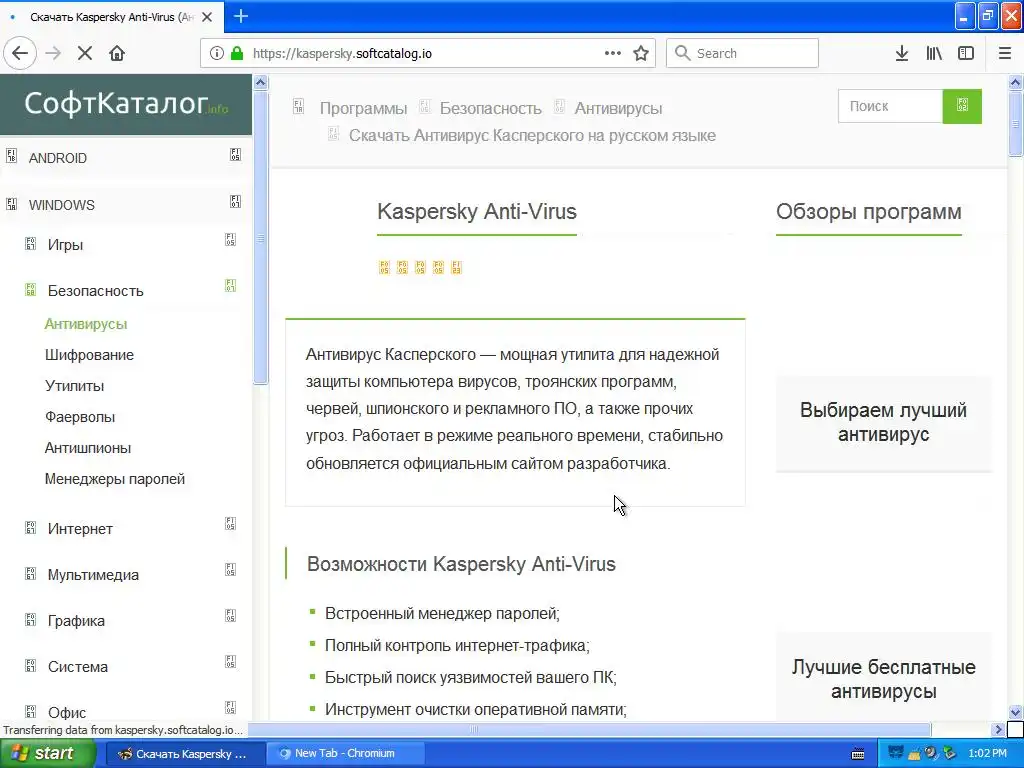Viewport: 1024px width, 768px height.
Task: Click the WINDOWS platform icon in sidebar
Action: click(11, 203)
